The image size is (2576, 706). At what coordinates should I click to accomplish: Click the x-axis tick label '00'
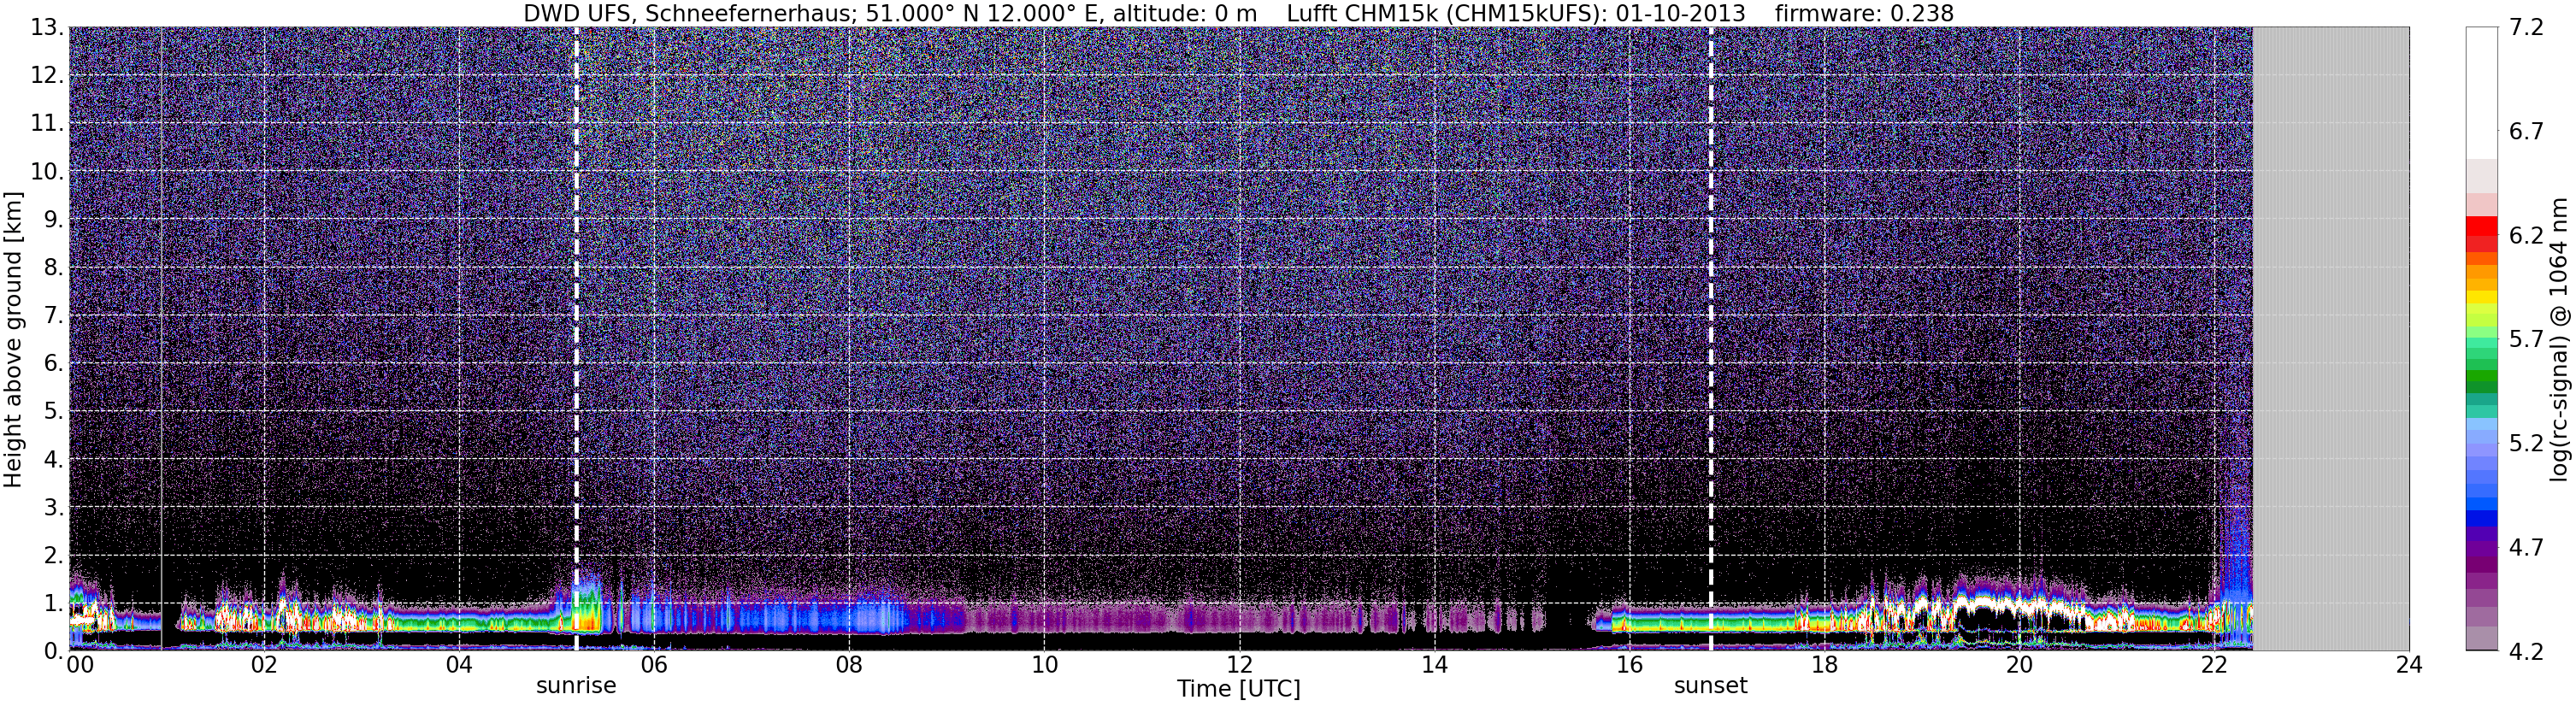point(80,666)
